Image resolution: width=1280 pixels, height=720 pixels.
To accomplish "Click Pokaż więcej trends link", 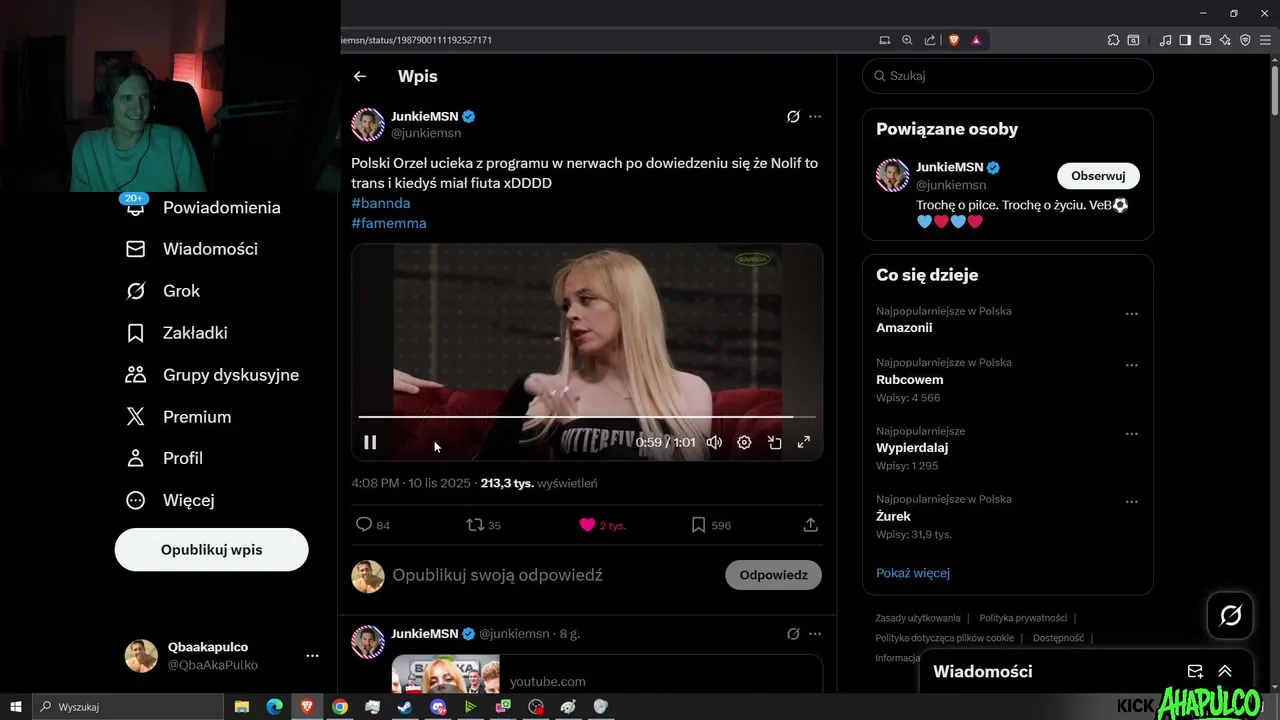I will point(913,573).
